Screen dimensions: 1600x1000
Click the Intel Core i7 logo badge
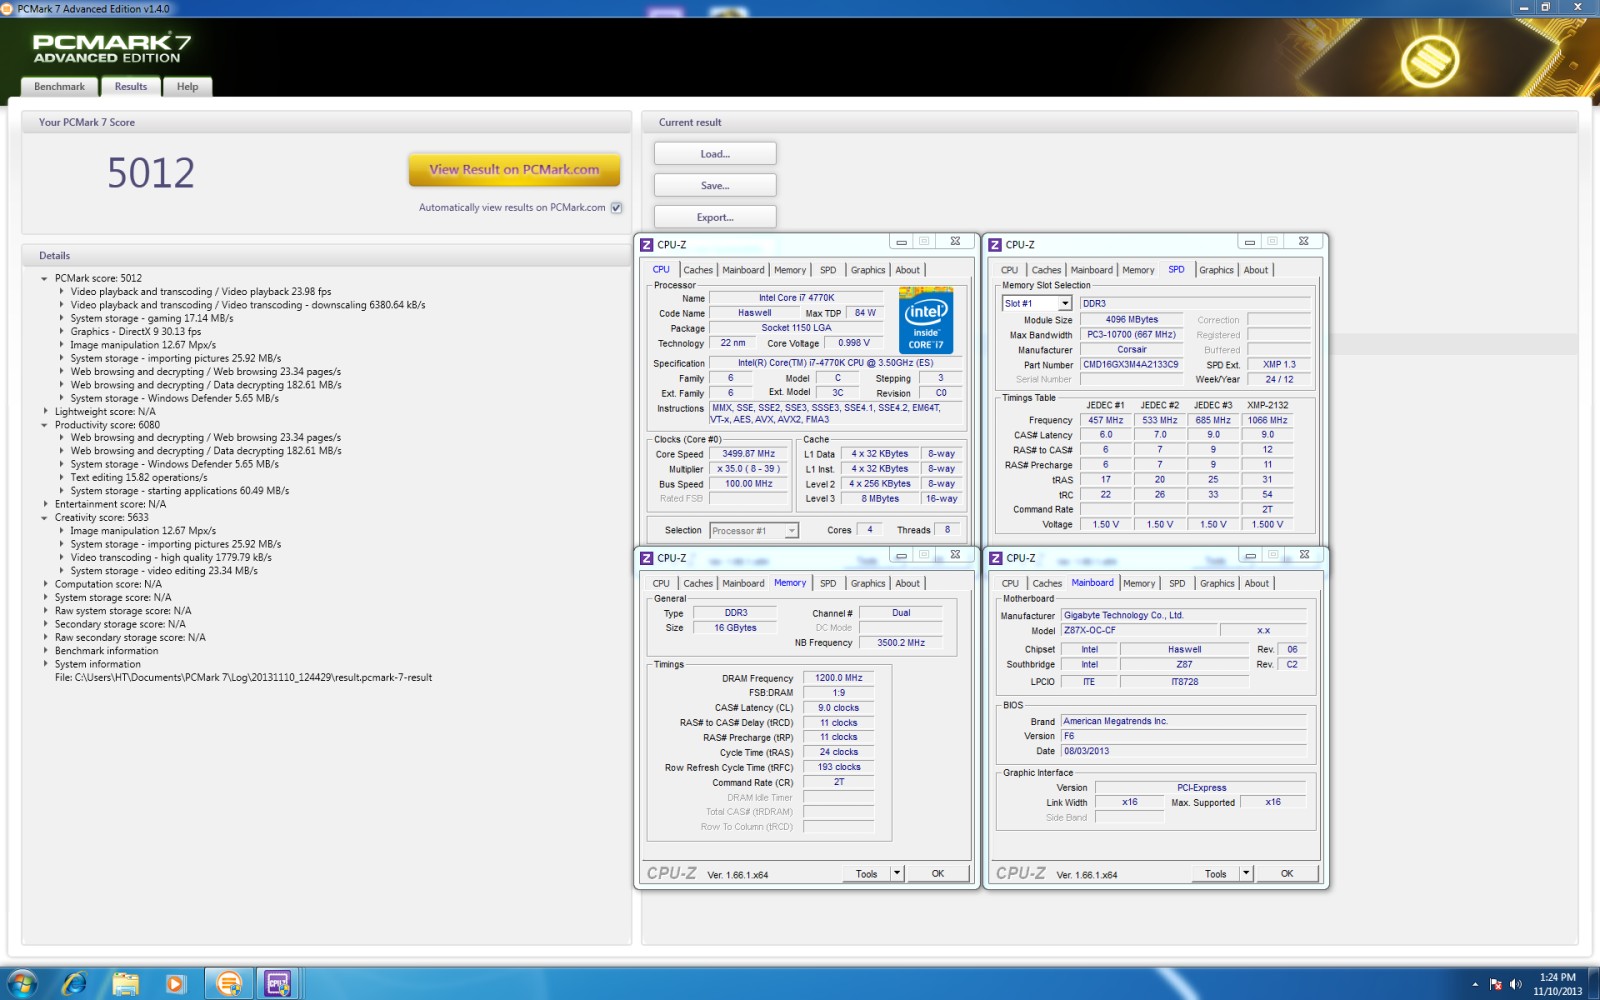(926, 320)
